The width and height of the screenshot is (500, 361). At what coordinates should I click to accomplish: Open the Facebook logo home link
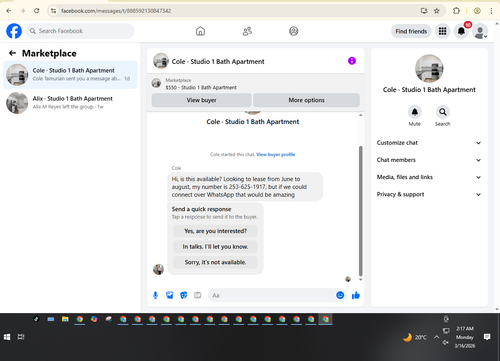(14, 31)
